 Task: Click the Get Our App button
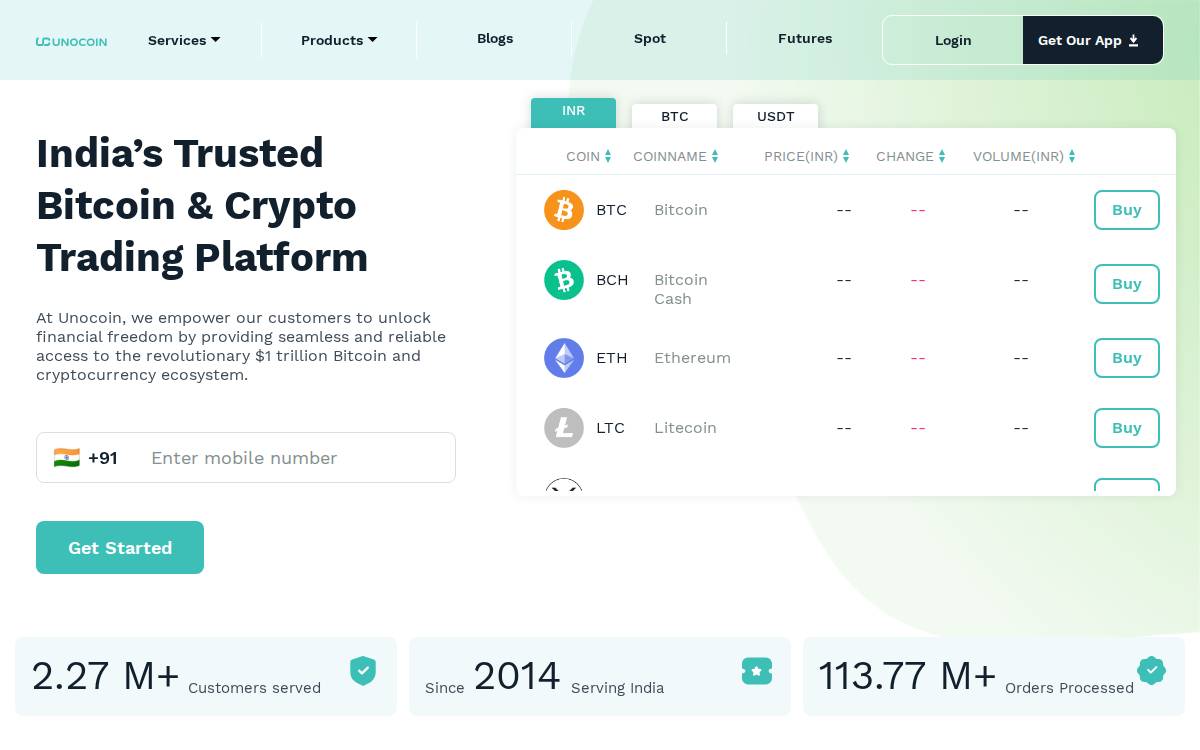[1093, 40]
